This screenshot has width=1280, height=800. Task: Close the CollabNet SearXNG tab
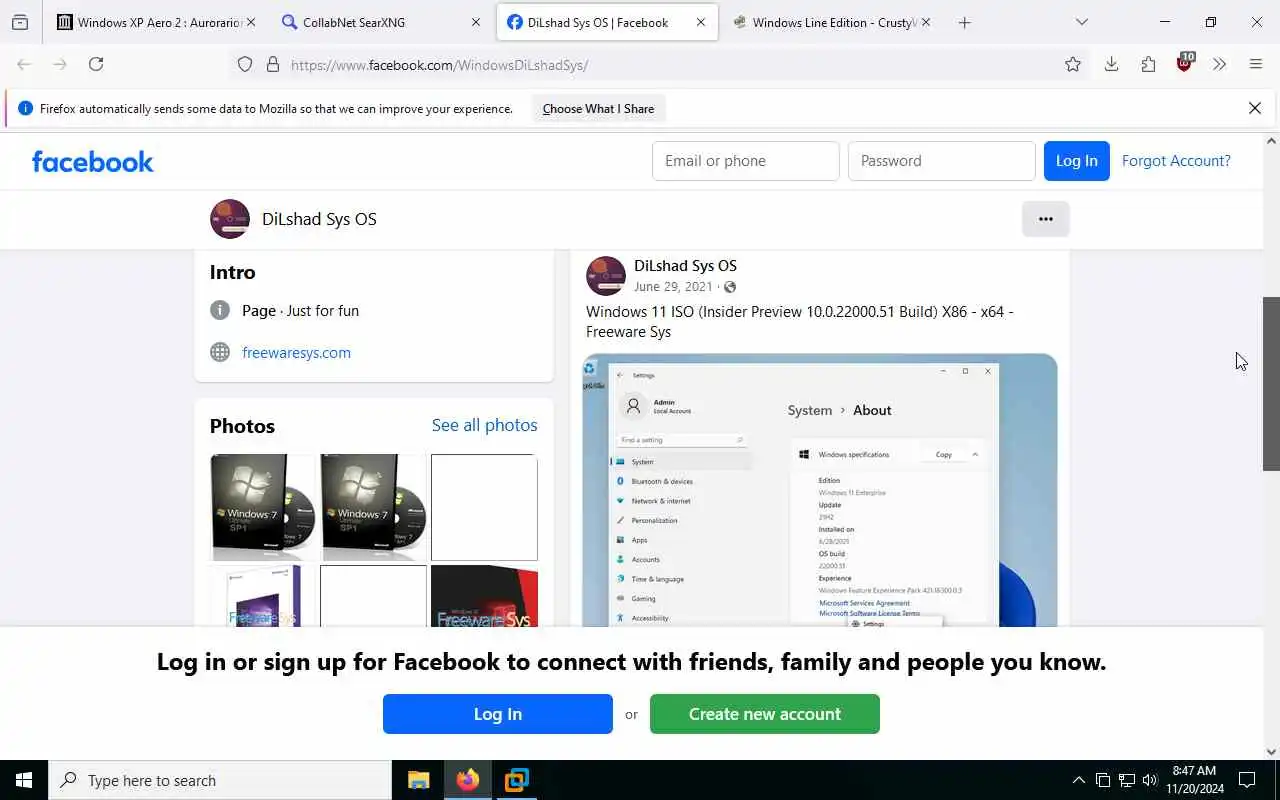[x=476, y=22]
